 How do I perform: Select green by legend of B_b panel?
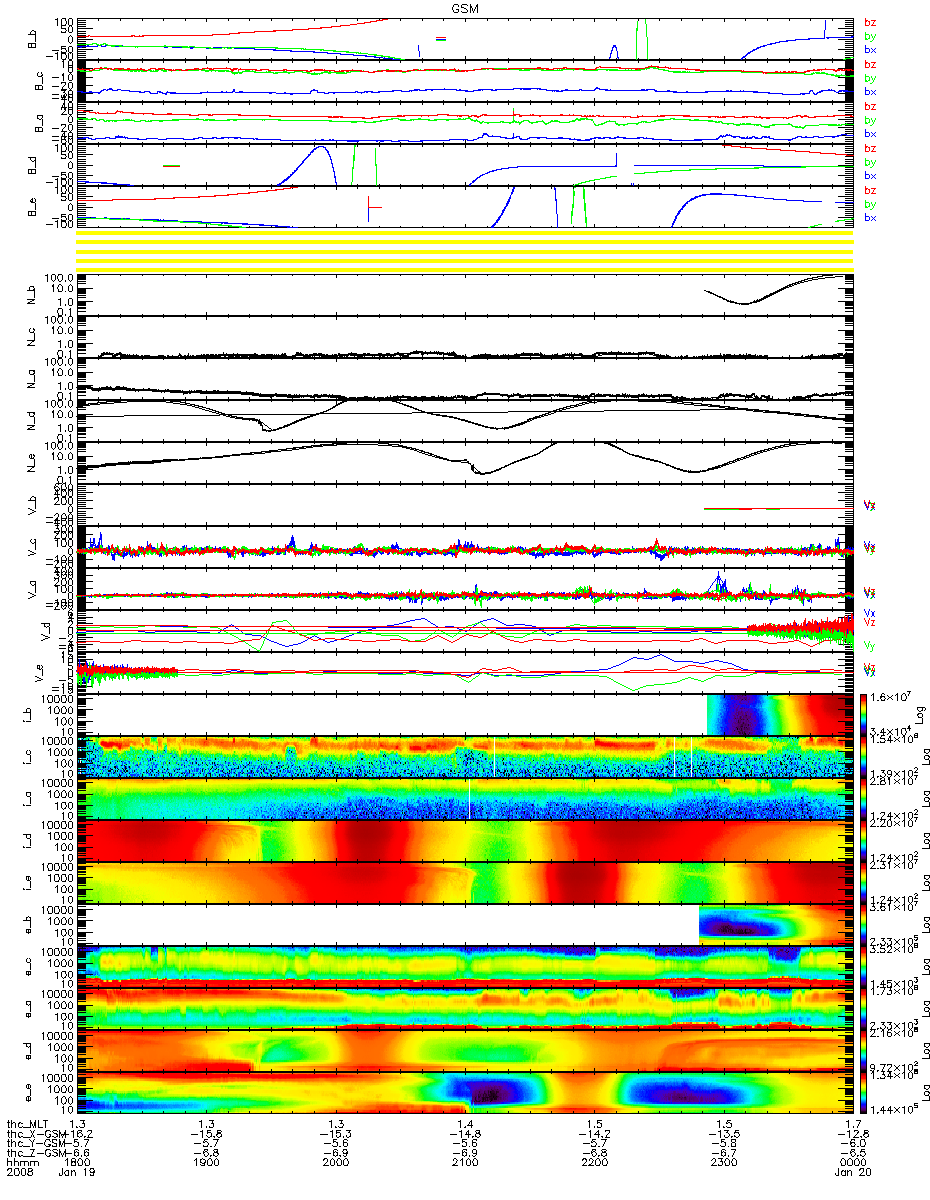tap(870, 36)
